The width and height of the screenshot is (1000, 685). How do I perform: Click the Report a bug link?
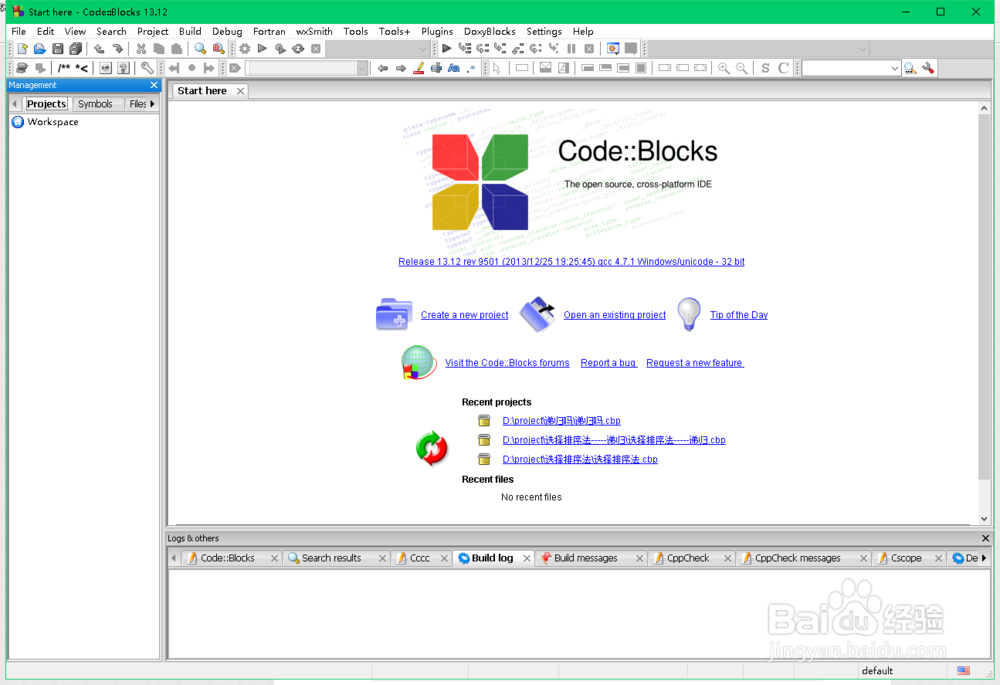608,363
